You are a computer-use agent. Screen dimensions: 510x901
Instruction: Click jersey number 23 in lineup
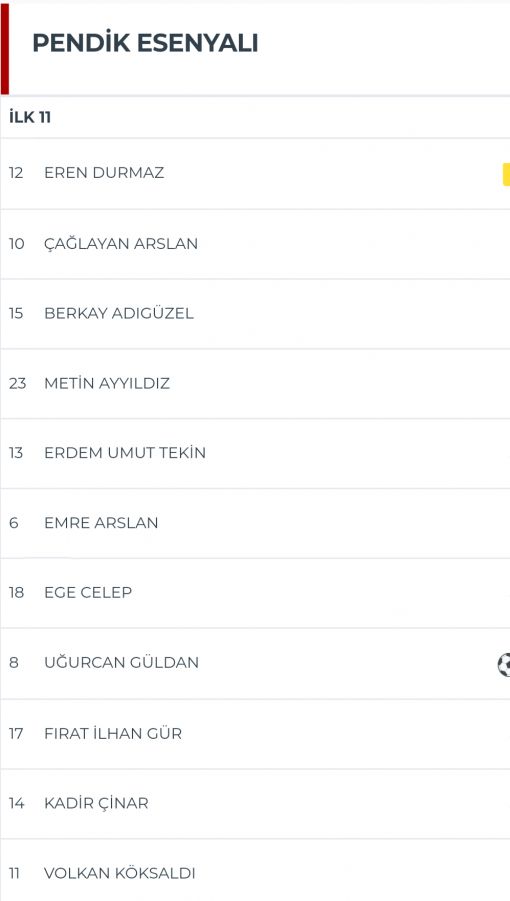[17, 383]
